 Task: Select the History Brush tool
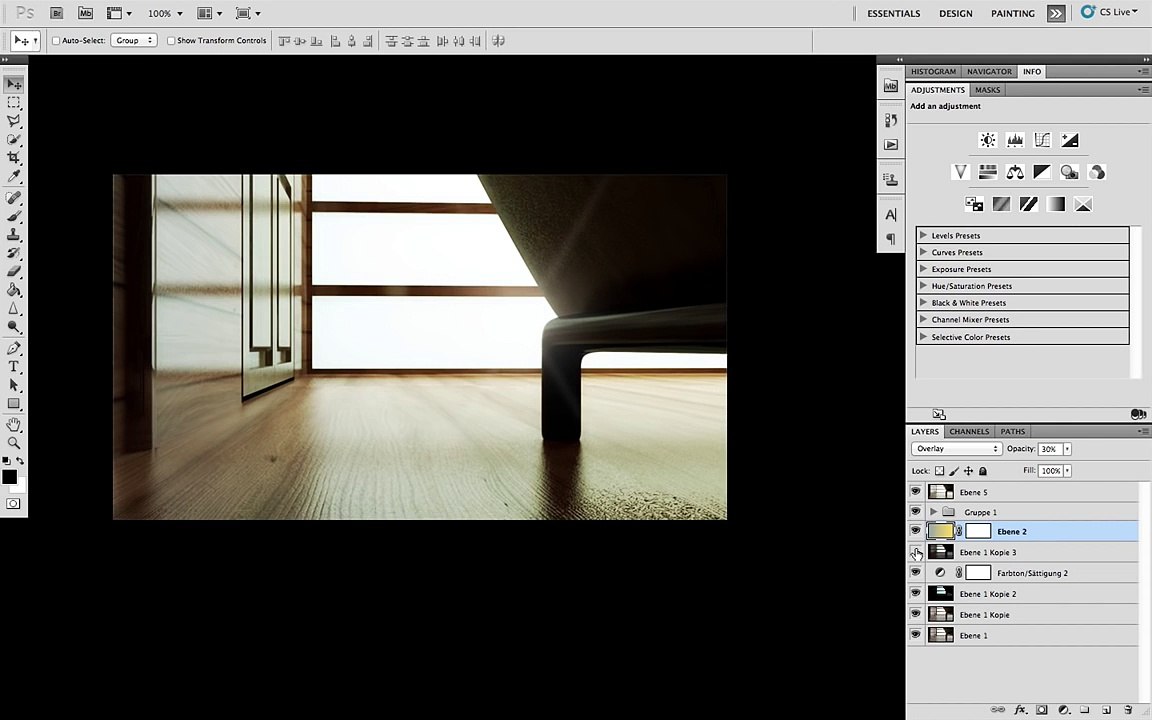click(14, 253)
